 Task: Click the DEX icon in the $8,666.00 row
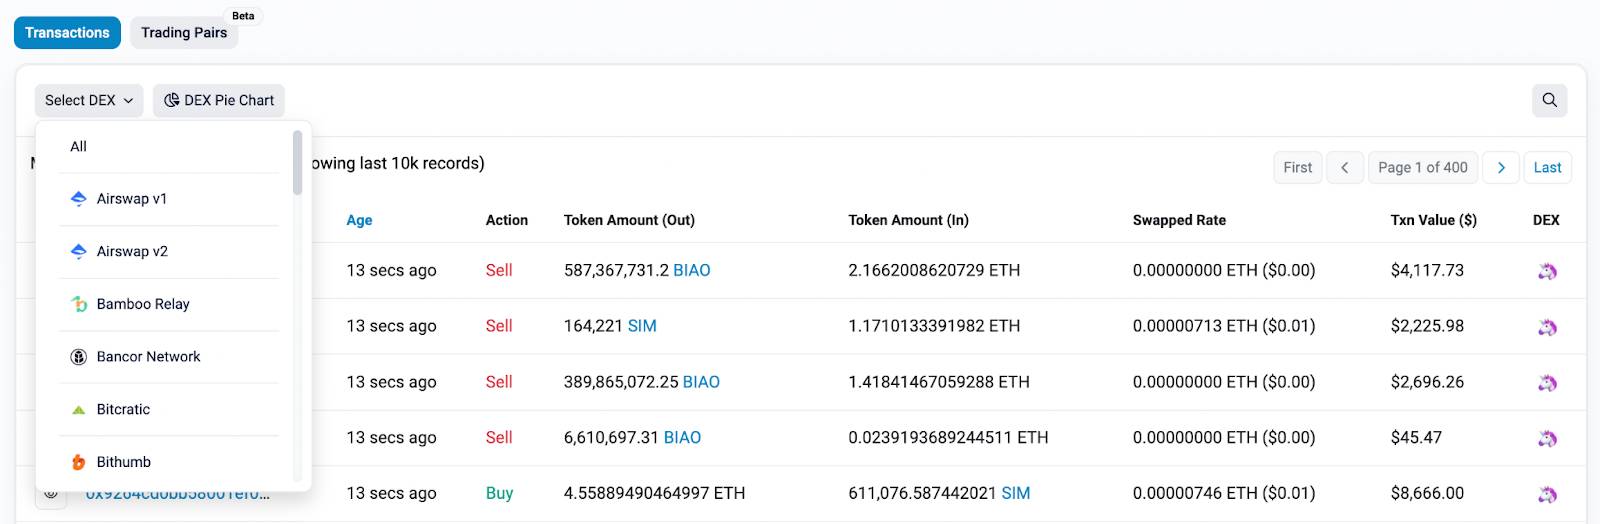(1547, 494)
